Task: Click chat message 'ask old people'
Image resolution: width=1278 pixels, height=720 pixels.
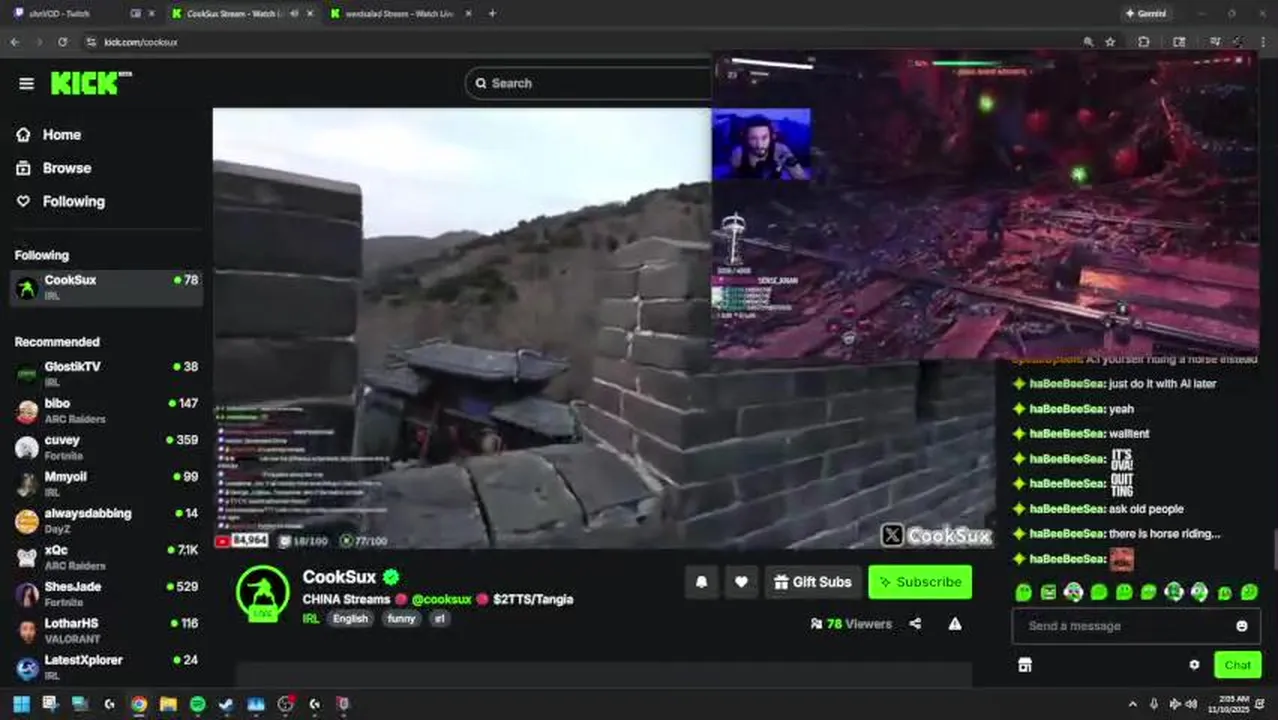Action: pos(1146,508)
